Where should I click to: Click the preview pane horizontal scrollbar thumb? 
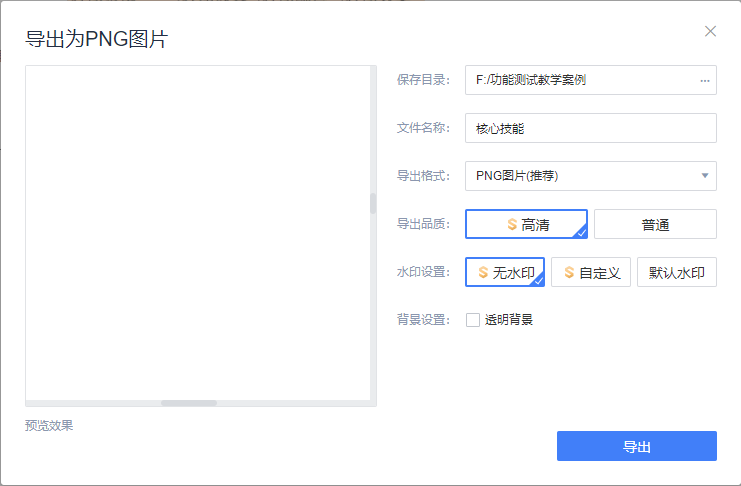pos(189,403)
